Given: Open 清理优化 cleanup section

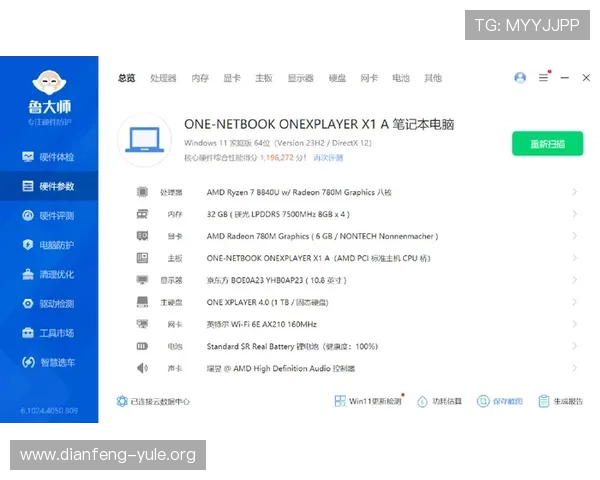Looking at the screenshot, I should tap(49, 274).
